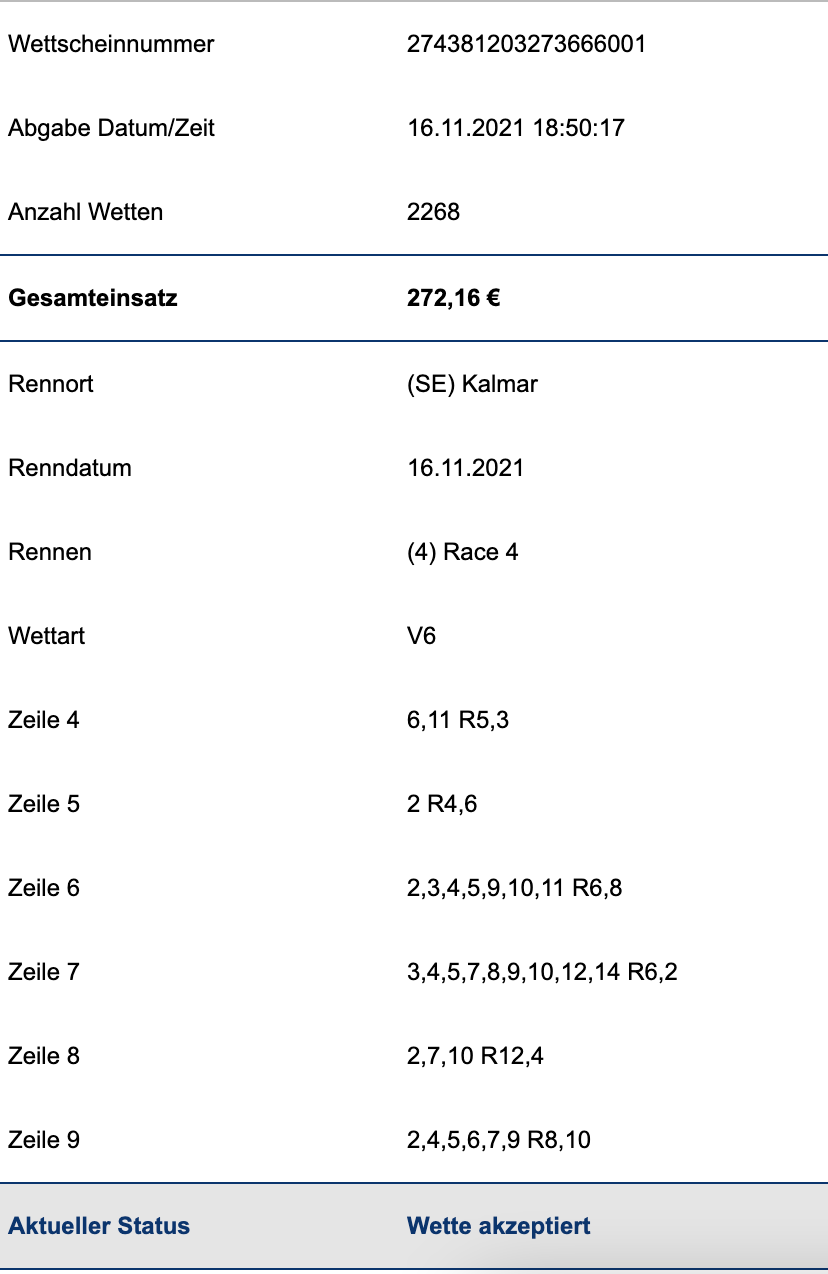Click the Anzahl Wetten value 2268
828x1274 pixels.
point(433,212)
